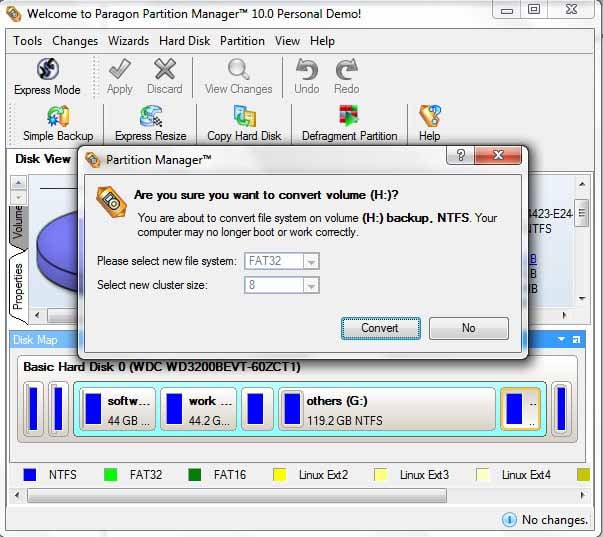Click the Linux Ext3 legend swatch
The image size is (603, 537).
click(x=380, y=475)
